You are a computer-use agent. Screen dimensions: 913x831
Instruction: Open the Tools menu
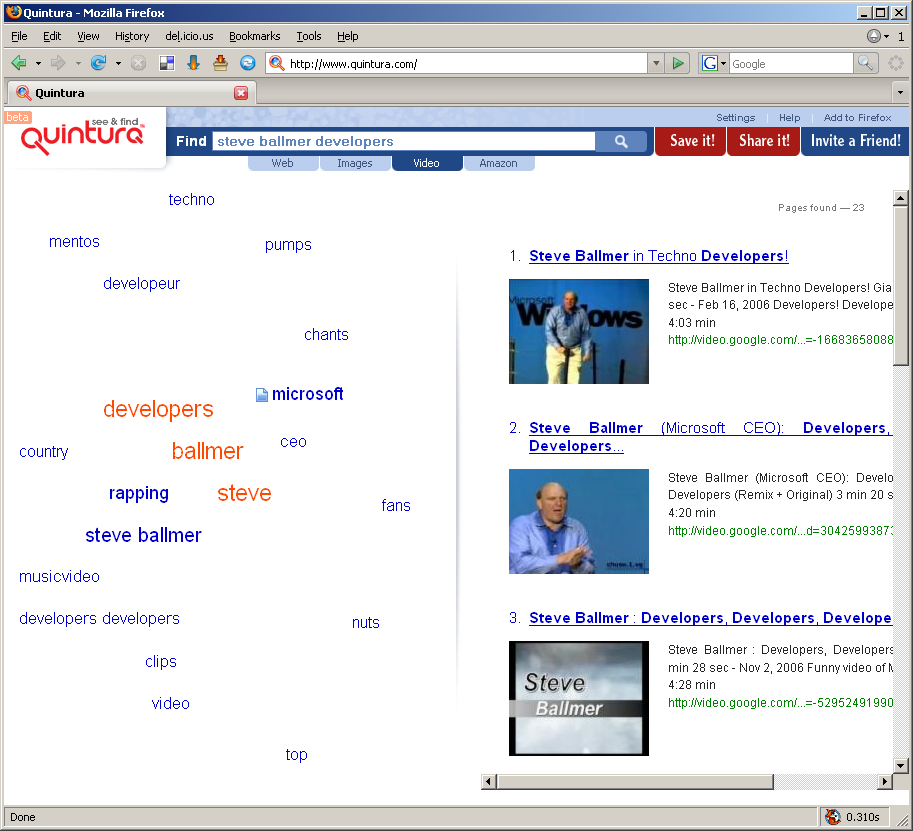pyautogui.click(x=309, y=36)
